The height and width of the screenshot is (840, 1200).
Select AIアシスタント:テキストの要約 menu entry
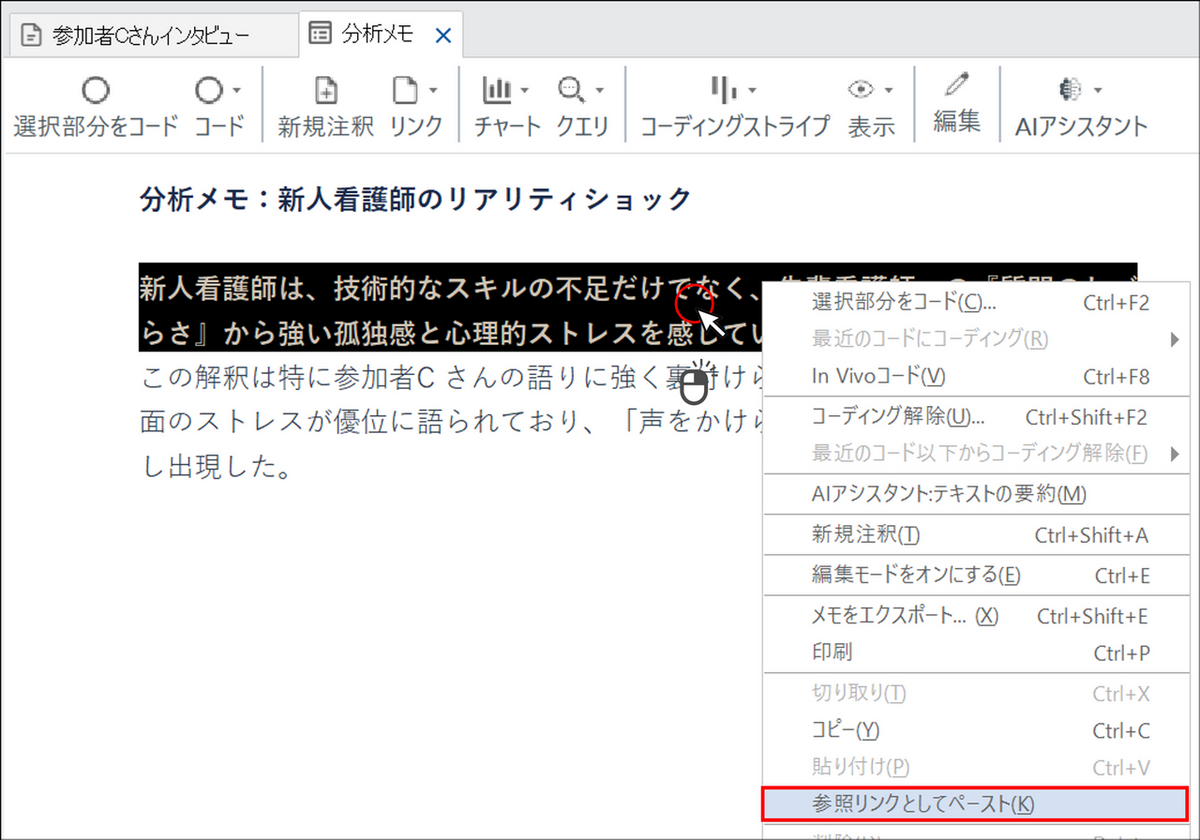pyautogui.click(x=948, y=494)
